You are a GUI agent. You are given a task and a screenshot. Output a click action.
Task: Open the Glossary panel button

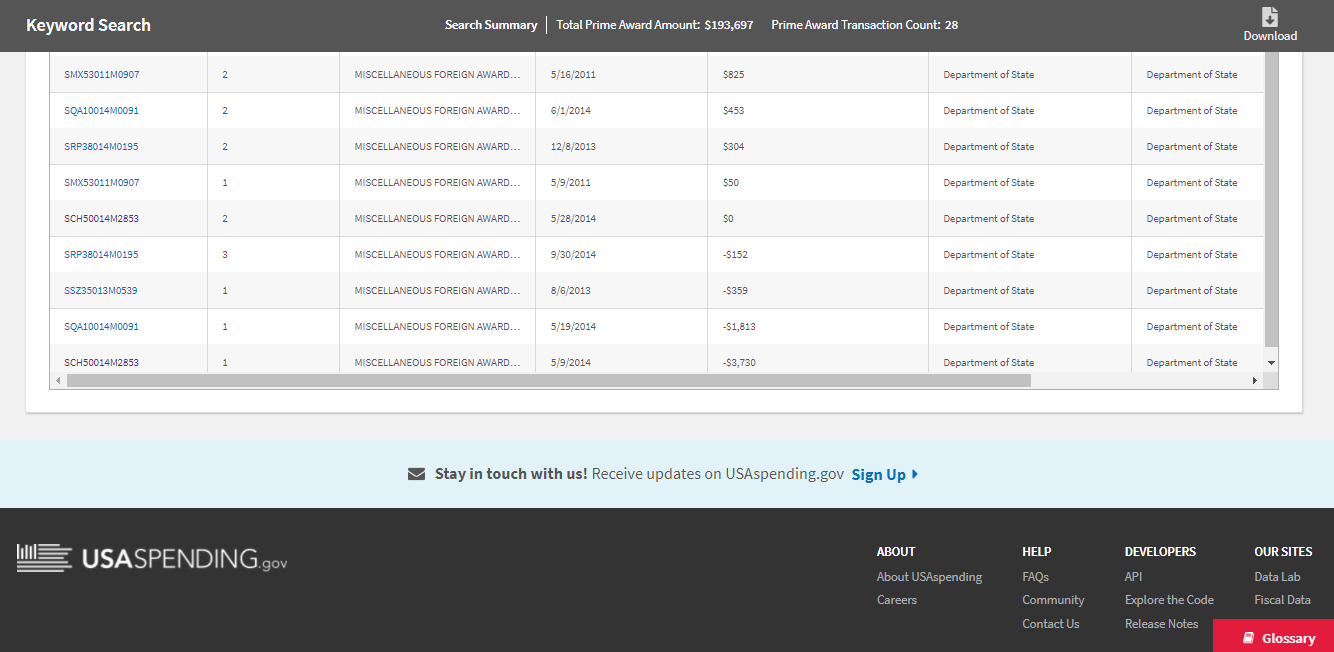(x=1273, y=637)
